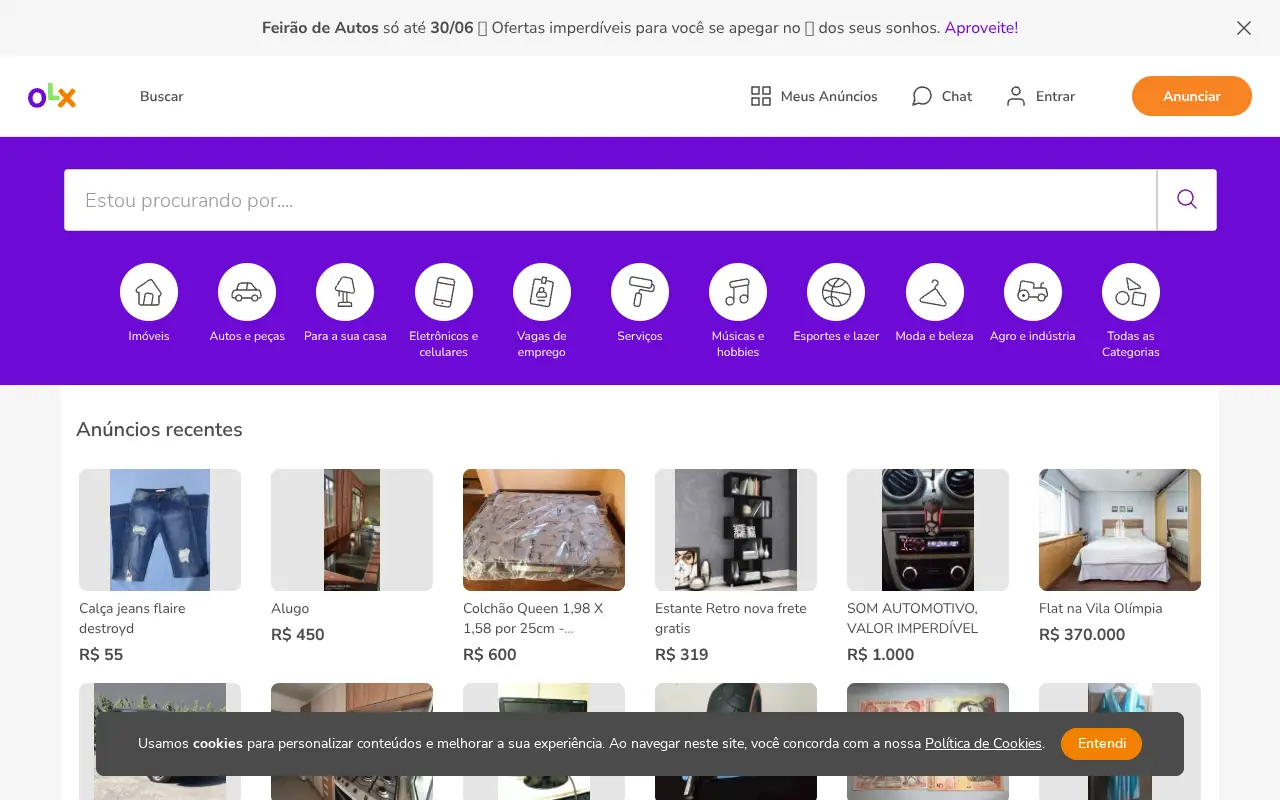Open the Calça jeans flaire destroyd thumbnail

[160, 530]
